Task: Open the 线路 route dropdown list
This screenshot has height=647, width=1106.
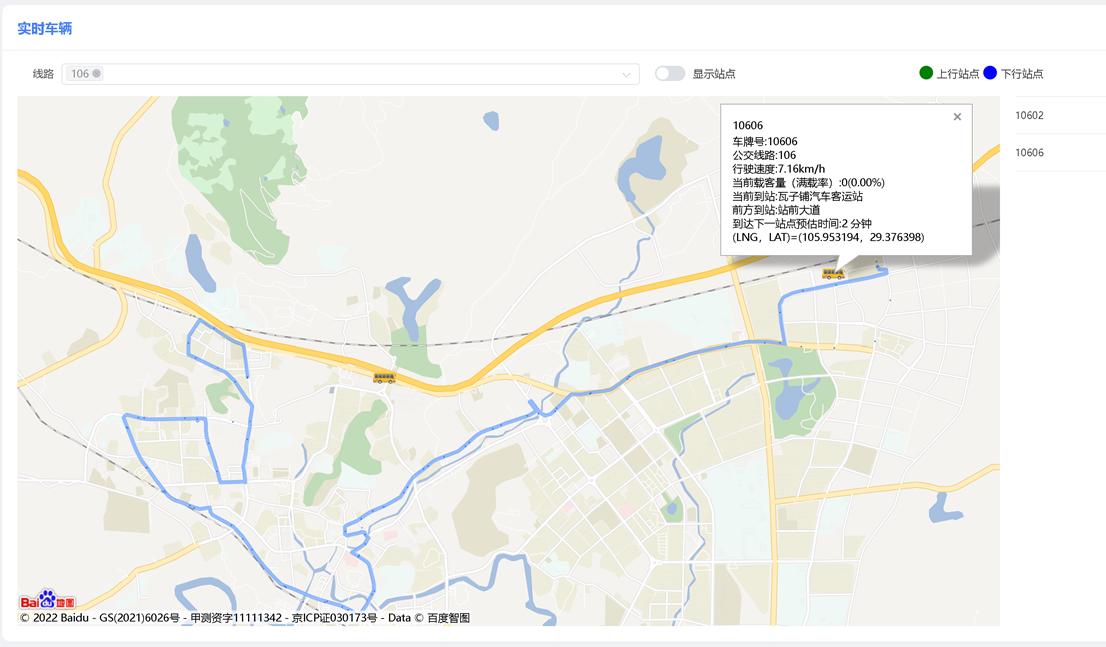Action: coord(350,73)
